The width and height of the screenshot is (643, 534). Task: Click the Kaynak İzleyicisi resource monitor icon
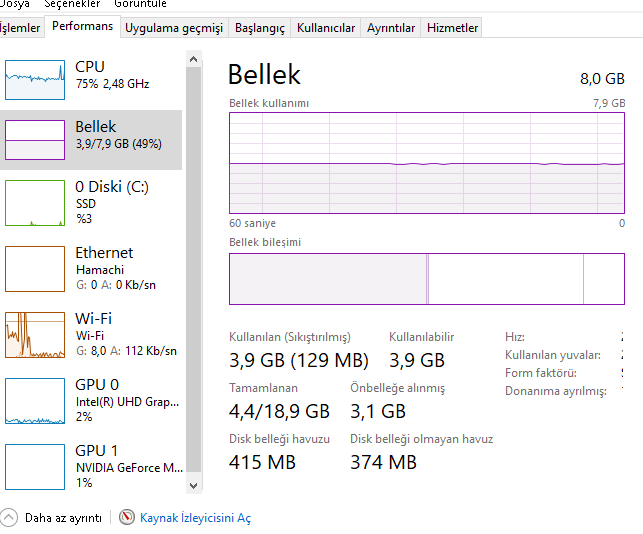point(127,517)
